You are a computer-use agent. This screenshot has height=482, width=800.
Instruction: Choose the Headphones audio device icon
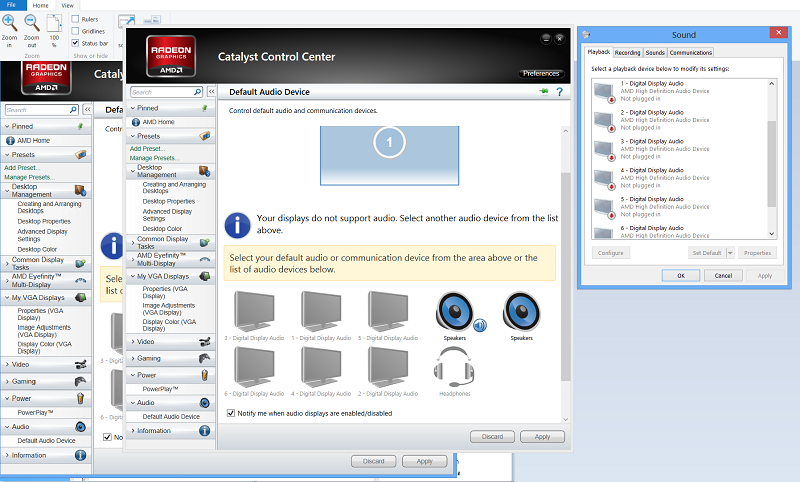click(x=454, y=367)
